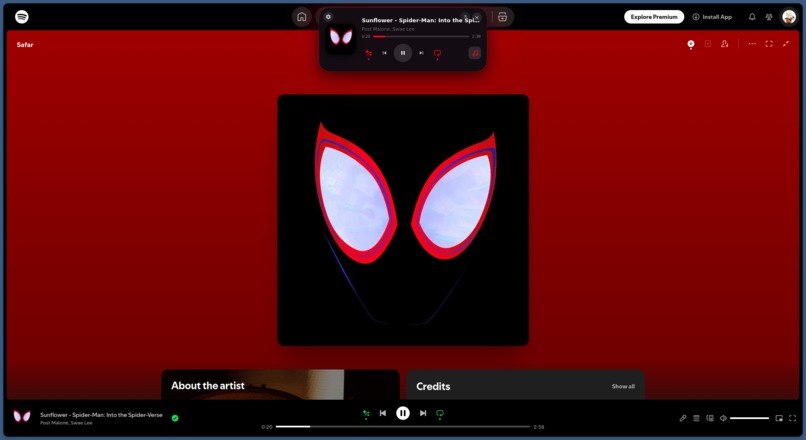This screenshot has width=806, height=440.
Task: Open the music note button in mini player
Action: coord(474,53)
